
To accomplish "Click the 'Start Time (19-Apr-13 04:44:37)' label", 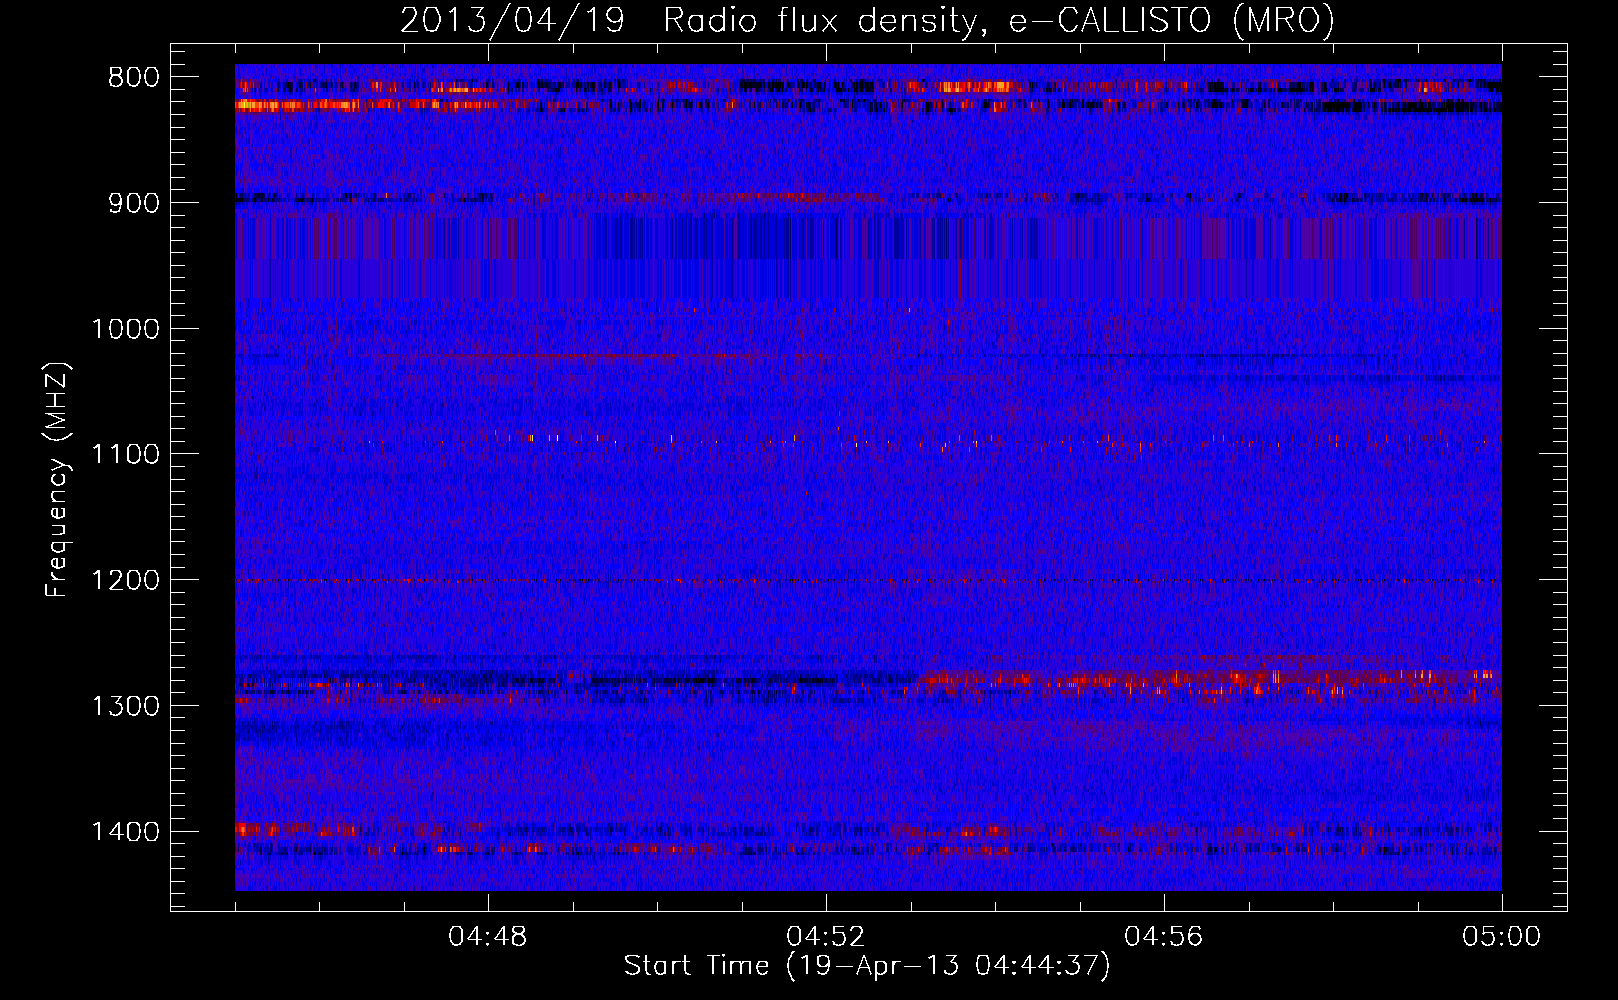I will tap(867, 966).
